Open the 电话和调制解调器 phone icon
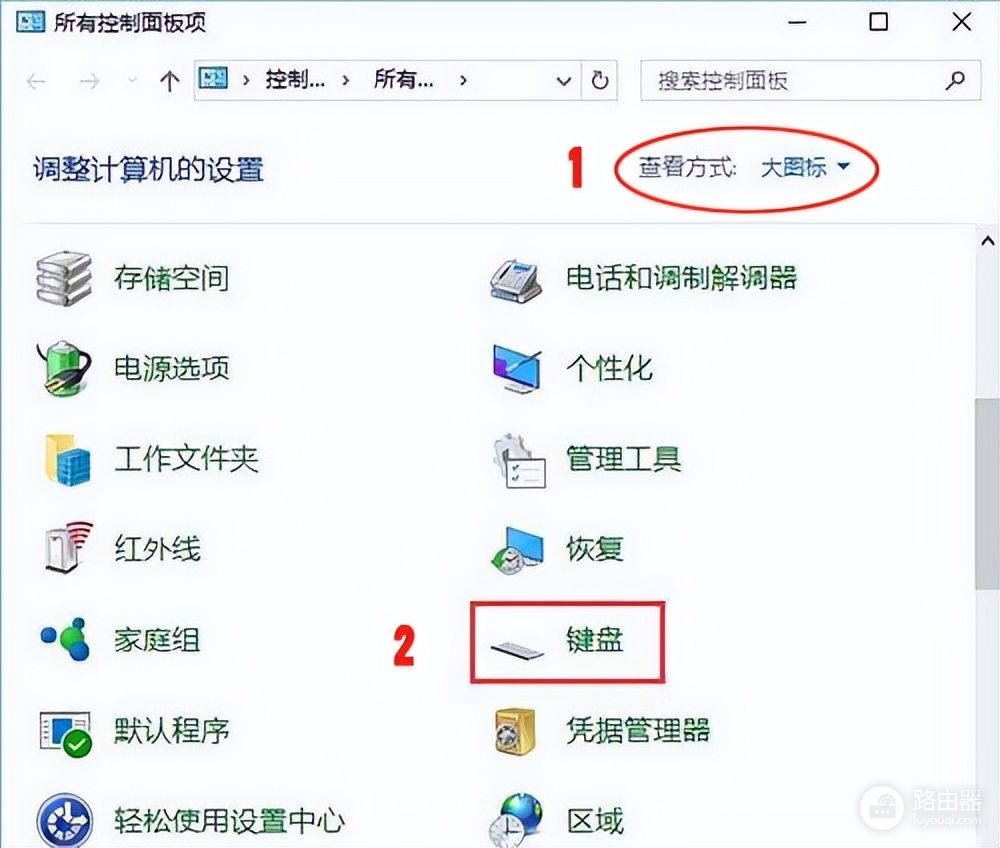The width and height of the screenshot is (1000, 848). click(517, 281)
